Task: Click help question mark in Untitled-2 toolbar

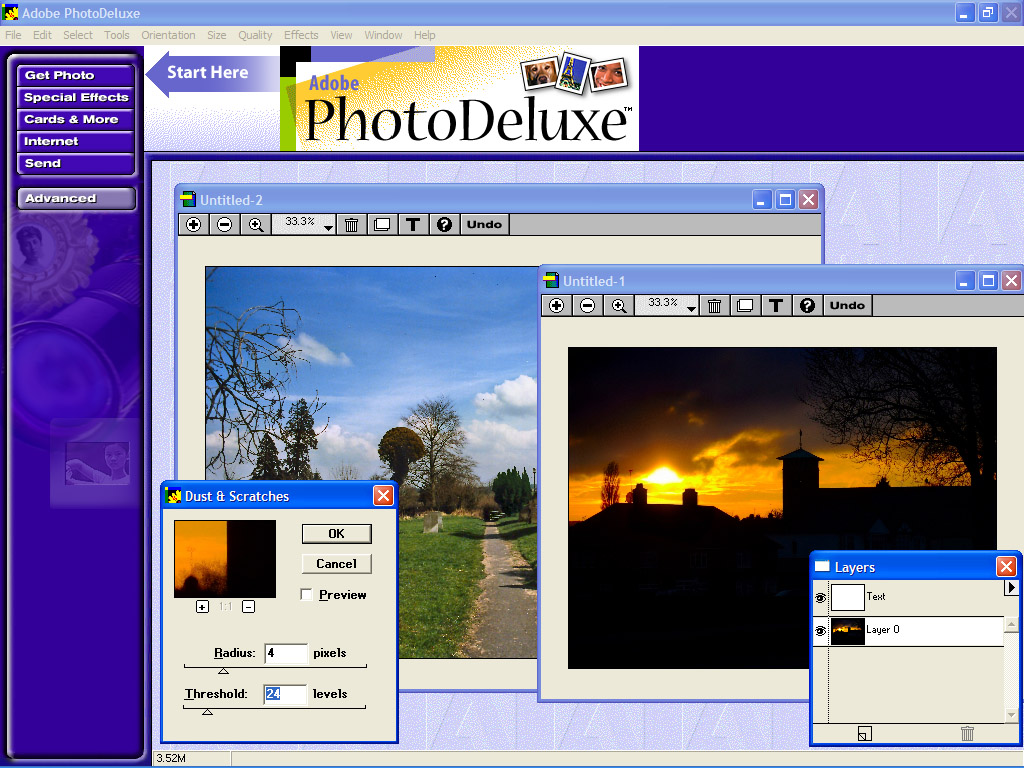Action: [444, 225]
